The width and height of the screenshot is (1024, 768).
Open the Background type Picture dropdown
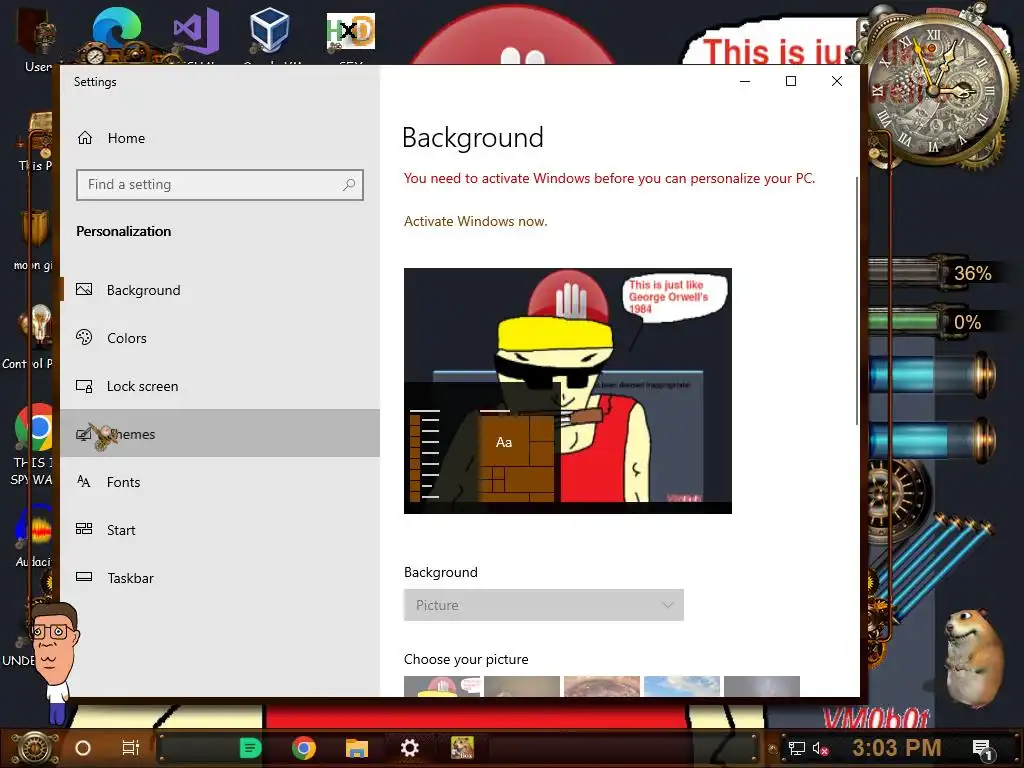(543, 605)
